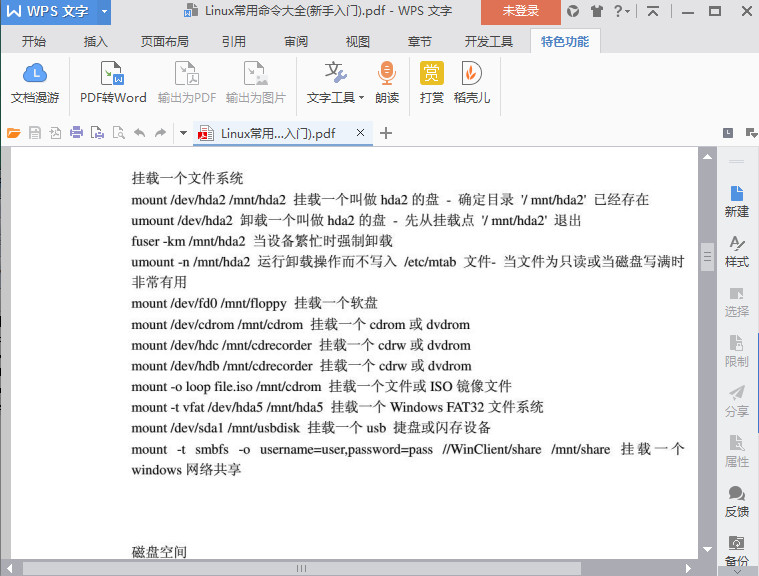Open the 文字工具 text tools icon

coord(335,73)
